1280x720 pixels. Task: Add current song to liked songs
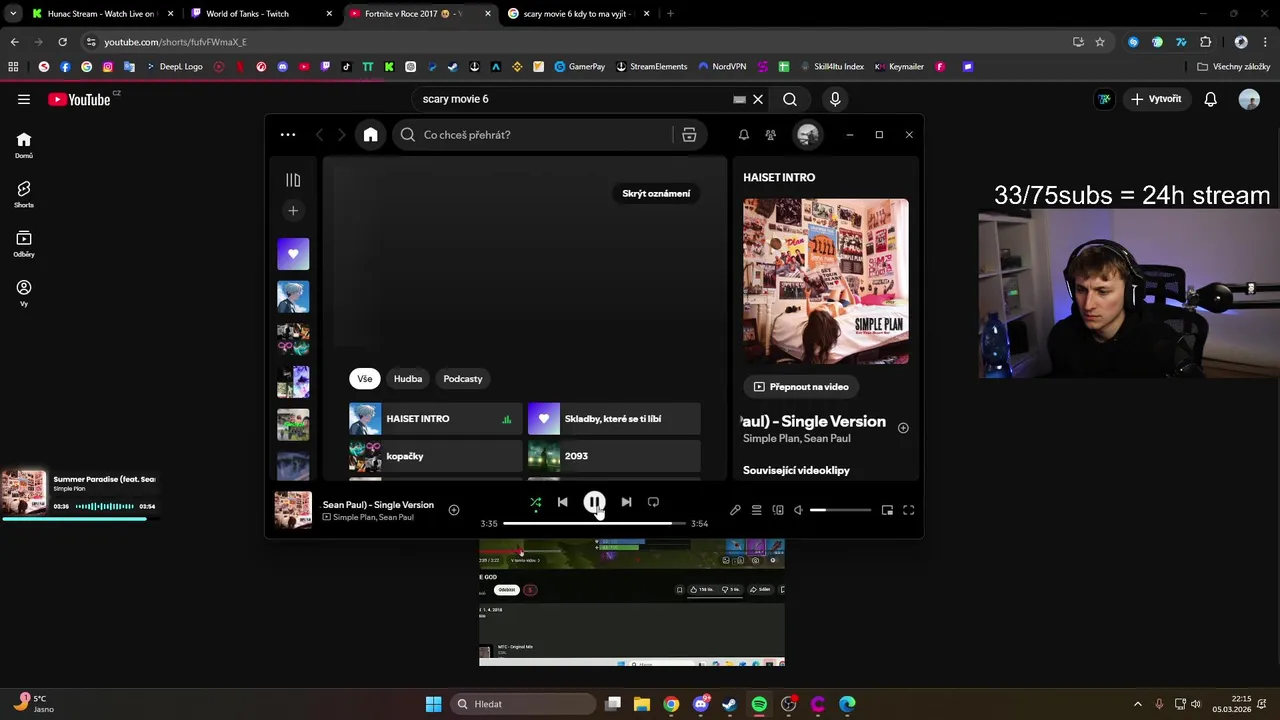click(453, 510)
